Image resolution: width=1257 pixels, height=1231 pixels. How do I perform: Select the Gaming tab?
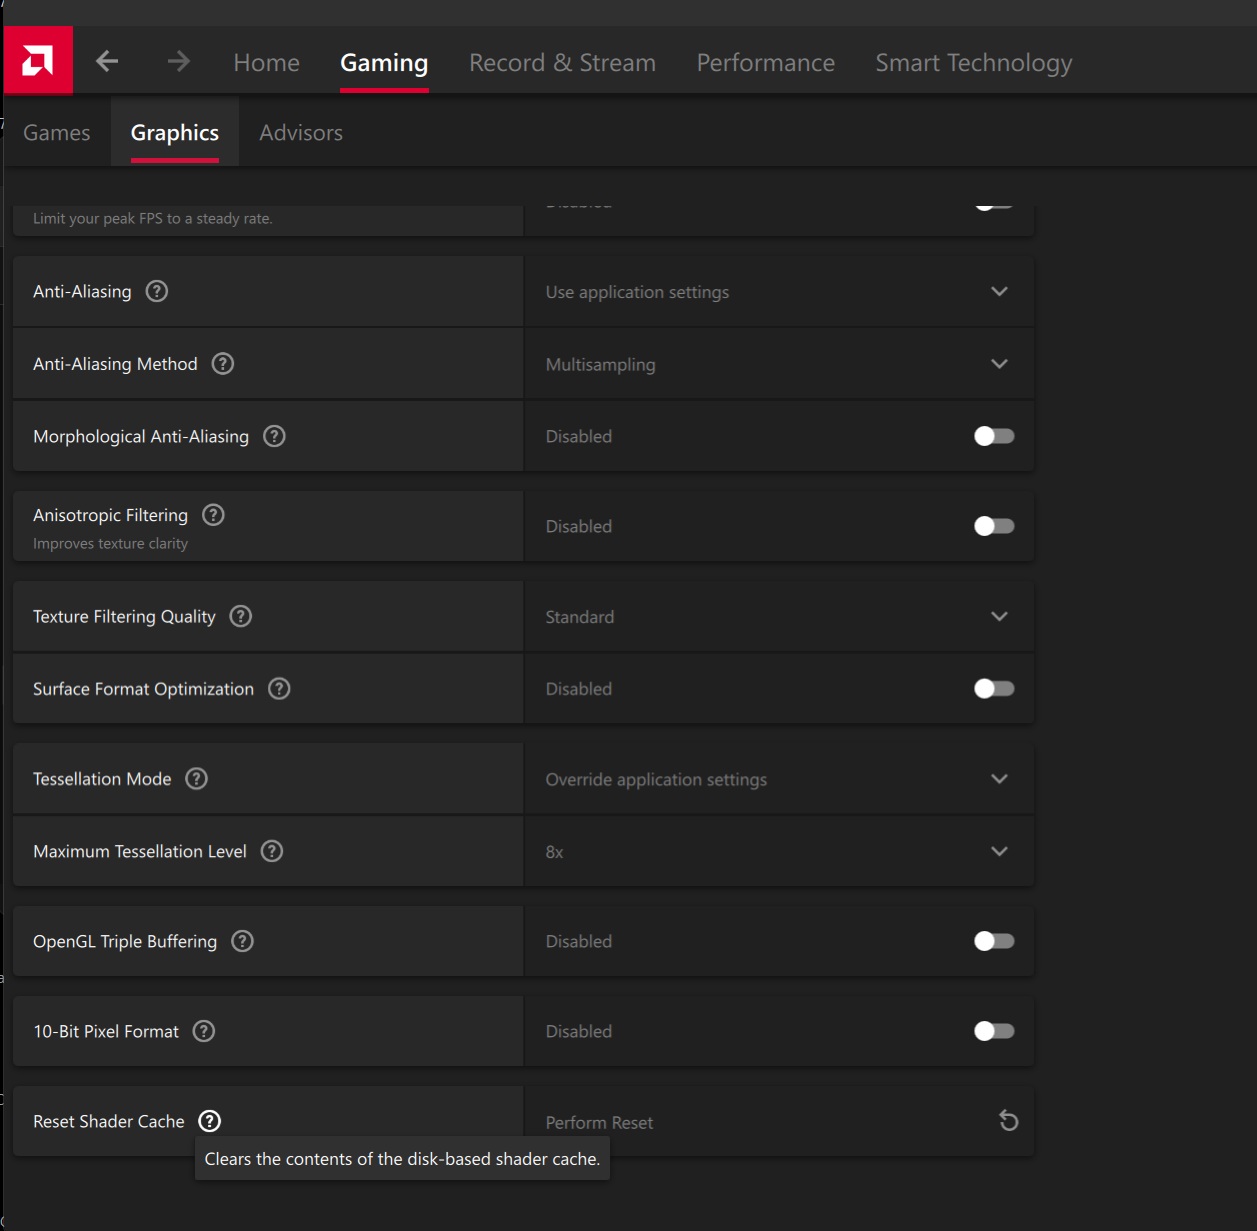point(384,63)
